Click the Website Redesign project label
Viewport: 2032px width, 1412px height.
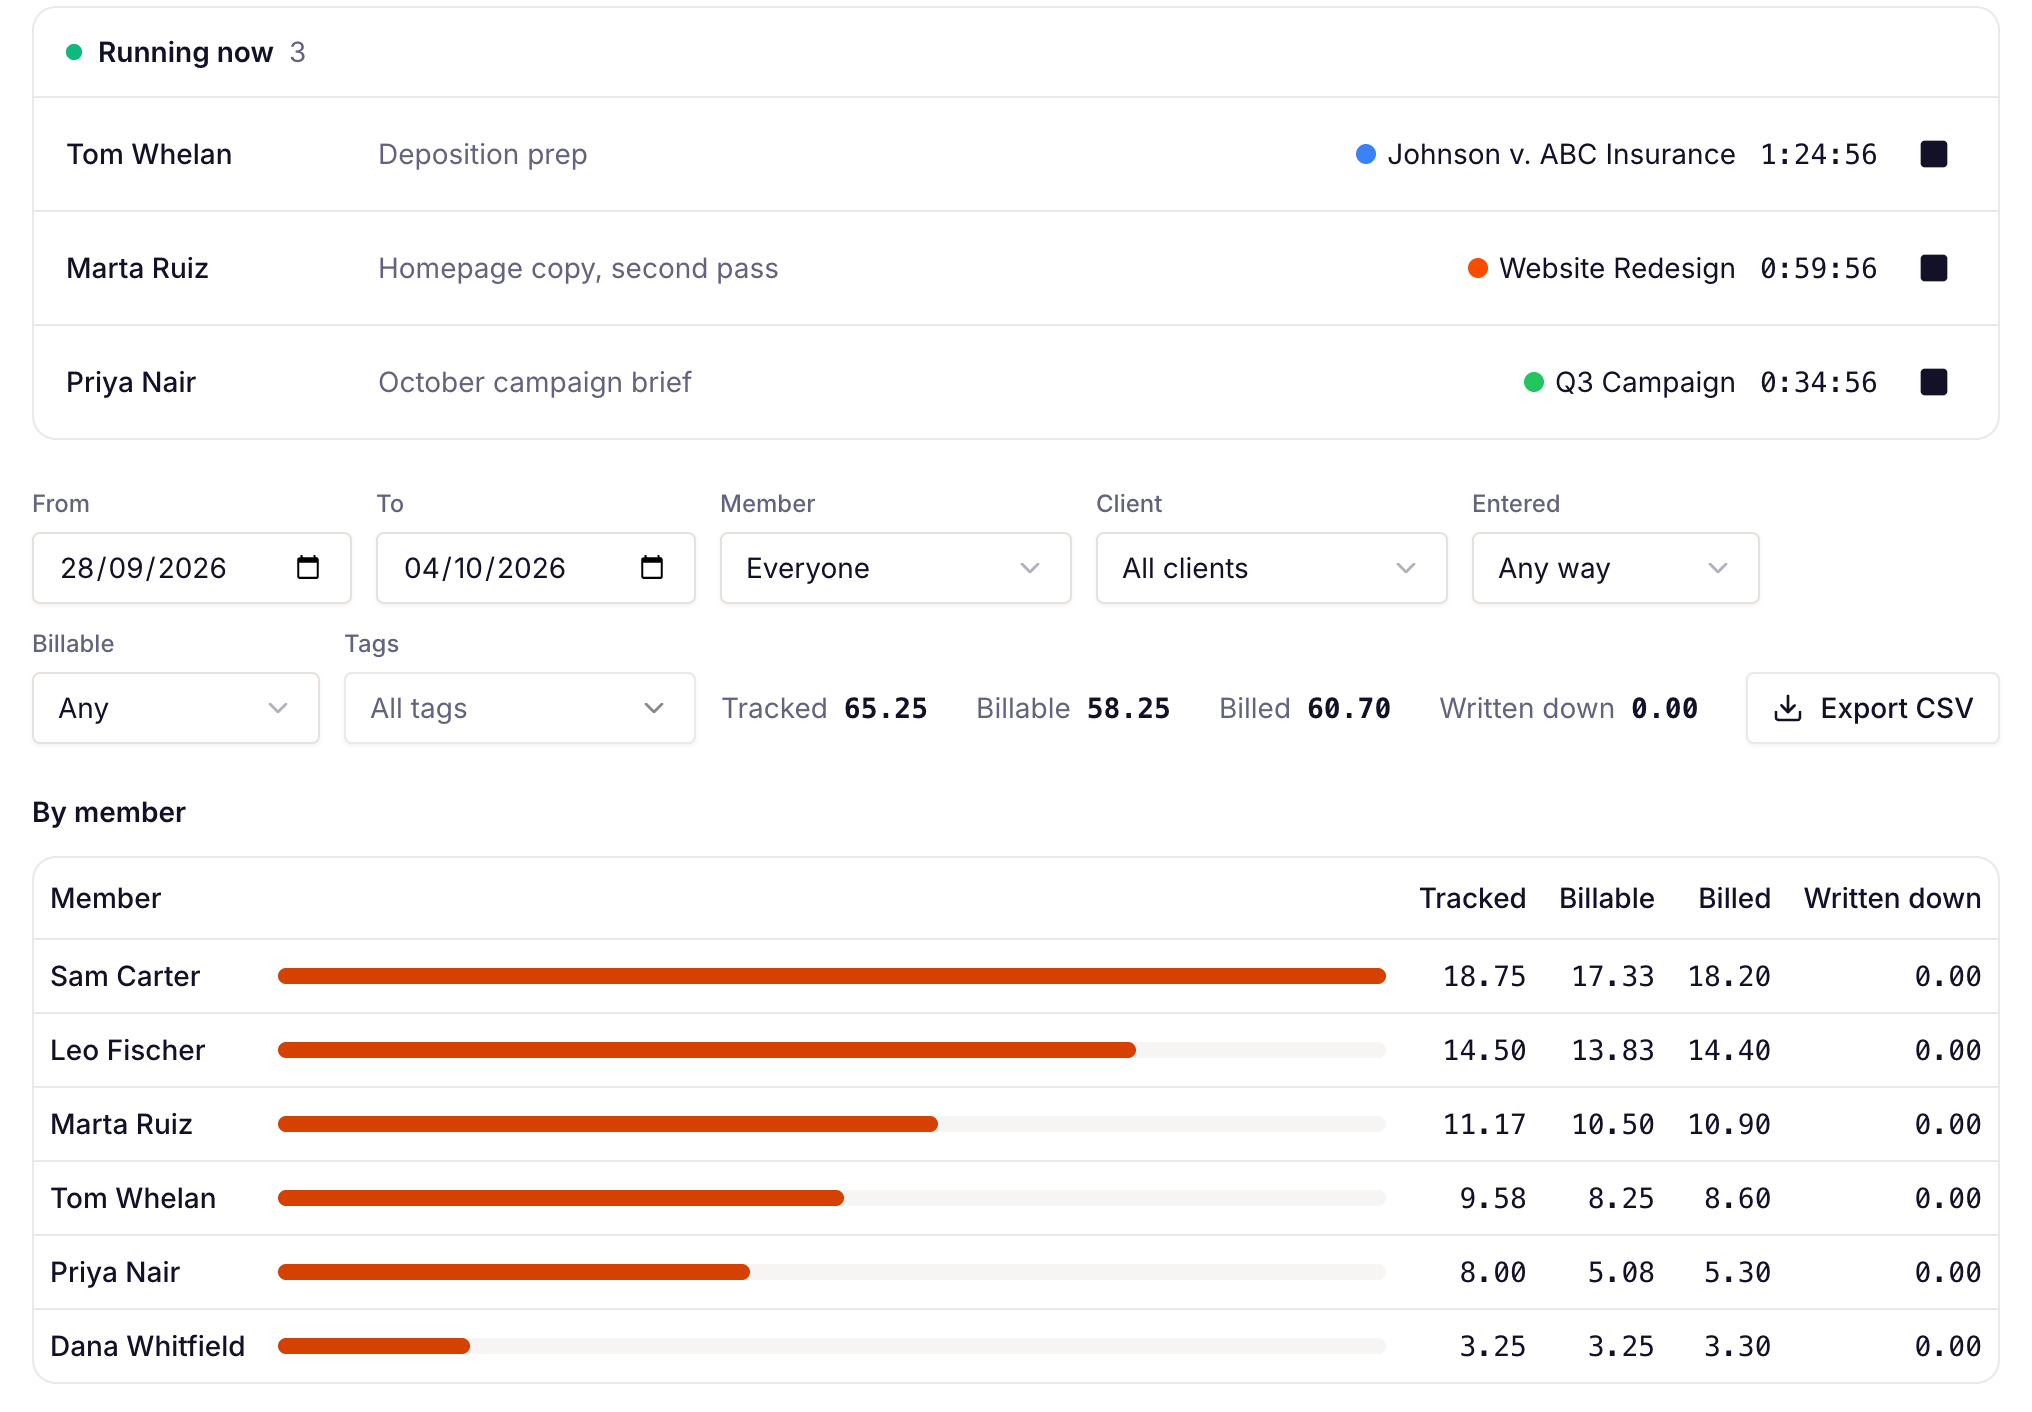pos(1617,268)
